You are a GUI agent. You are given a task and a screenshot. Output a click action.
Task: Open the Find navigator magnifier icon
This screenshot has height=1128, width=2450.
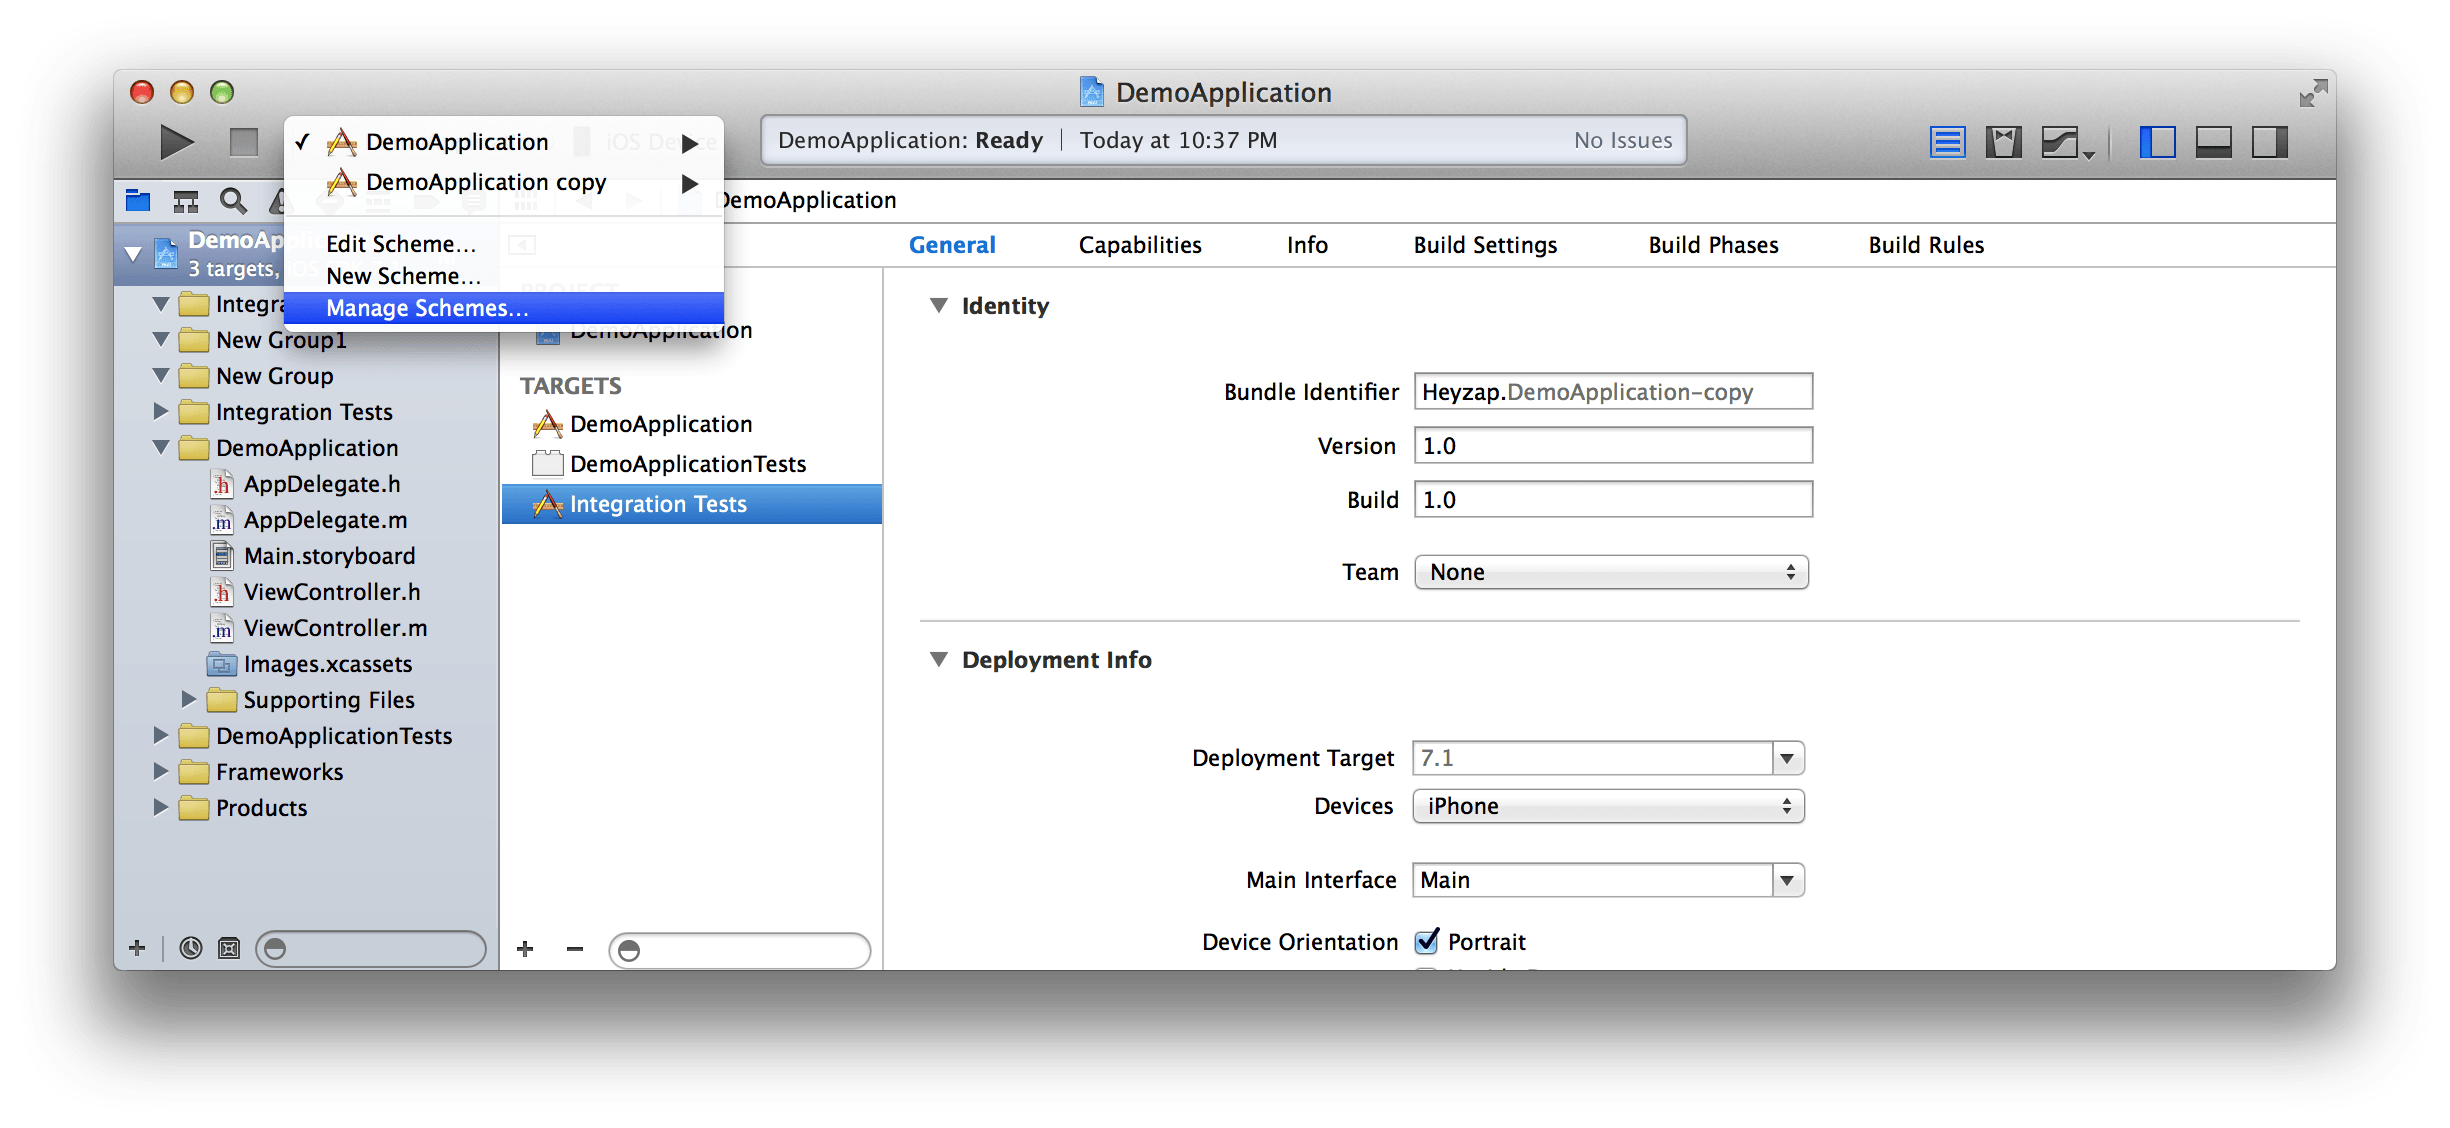tap(233, 201)
